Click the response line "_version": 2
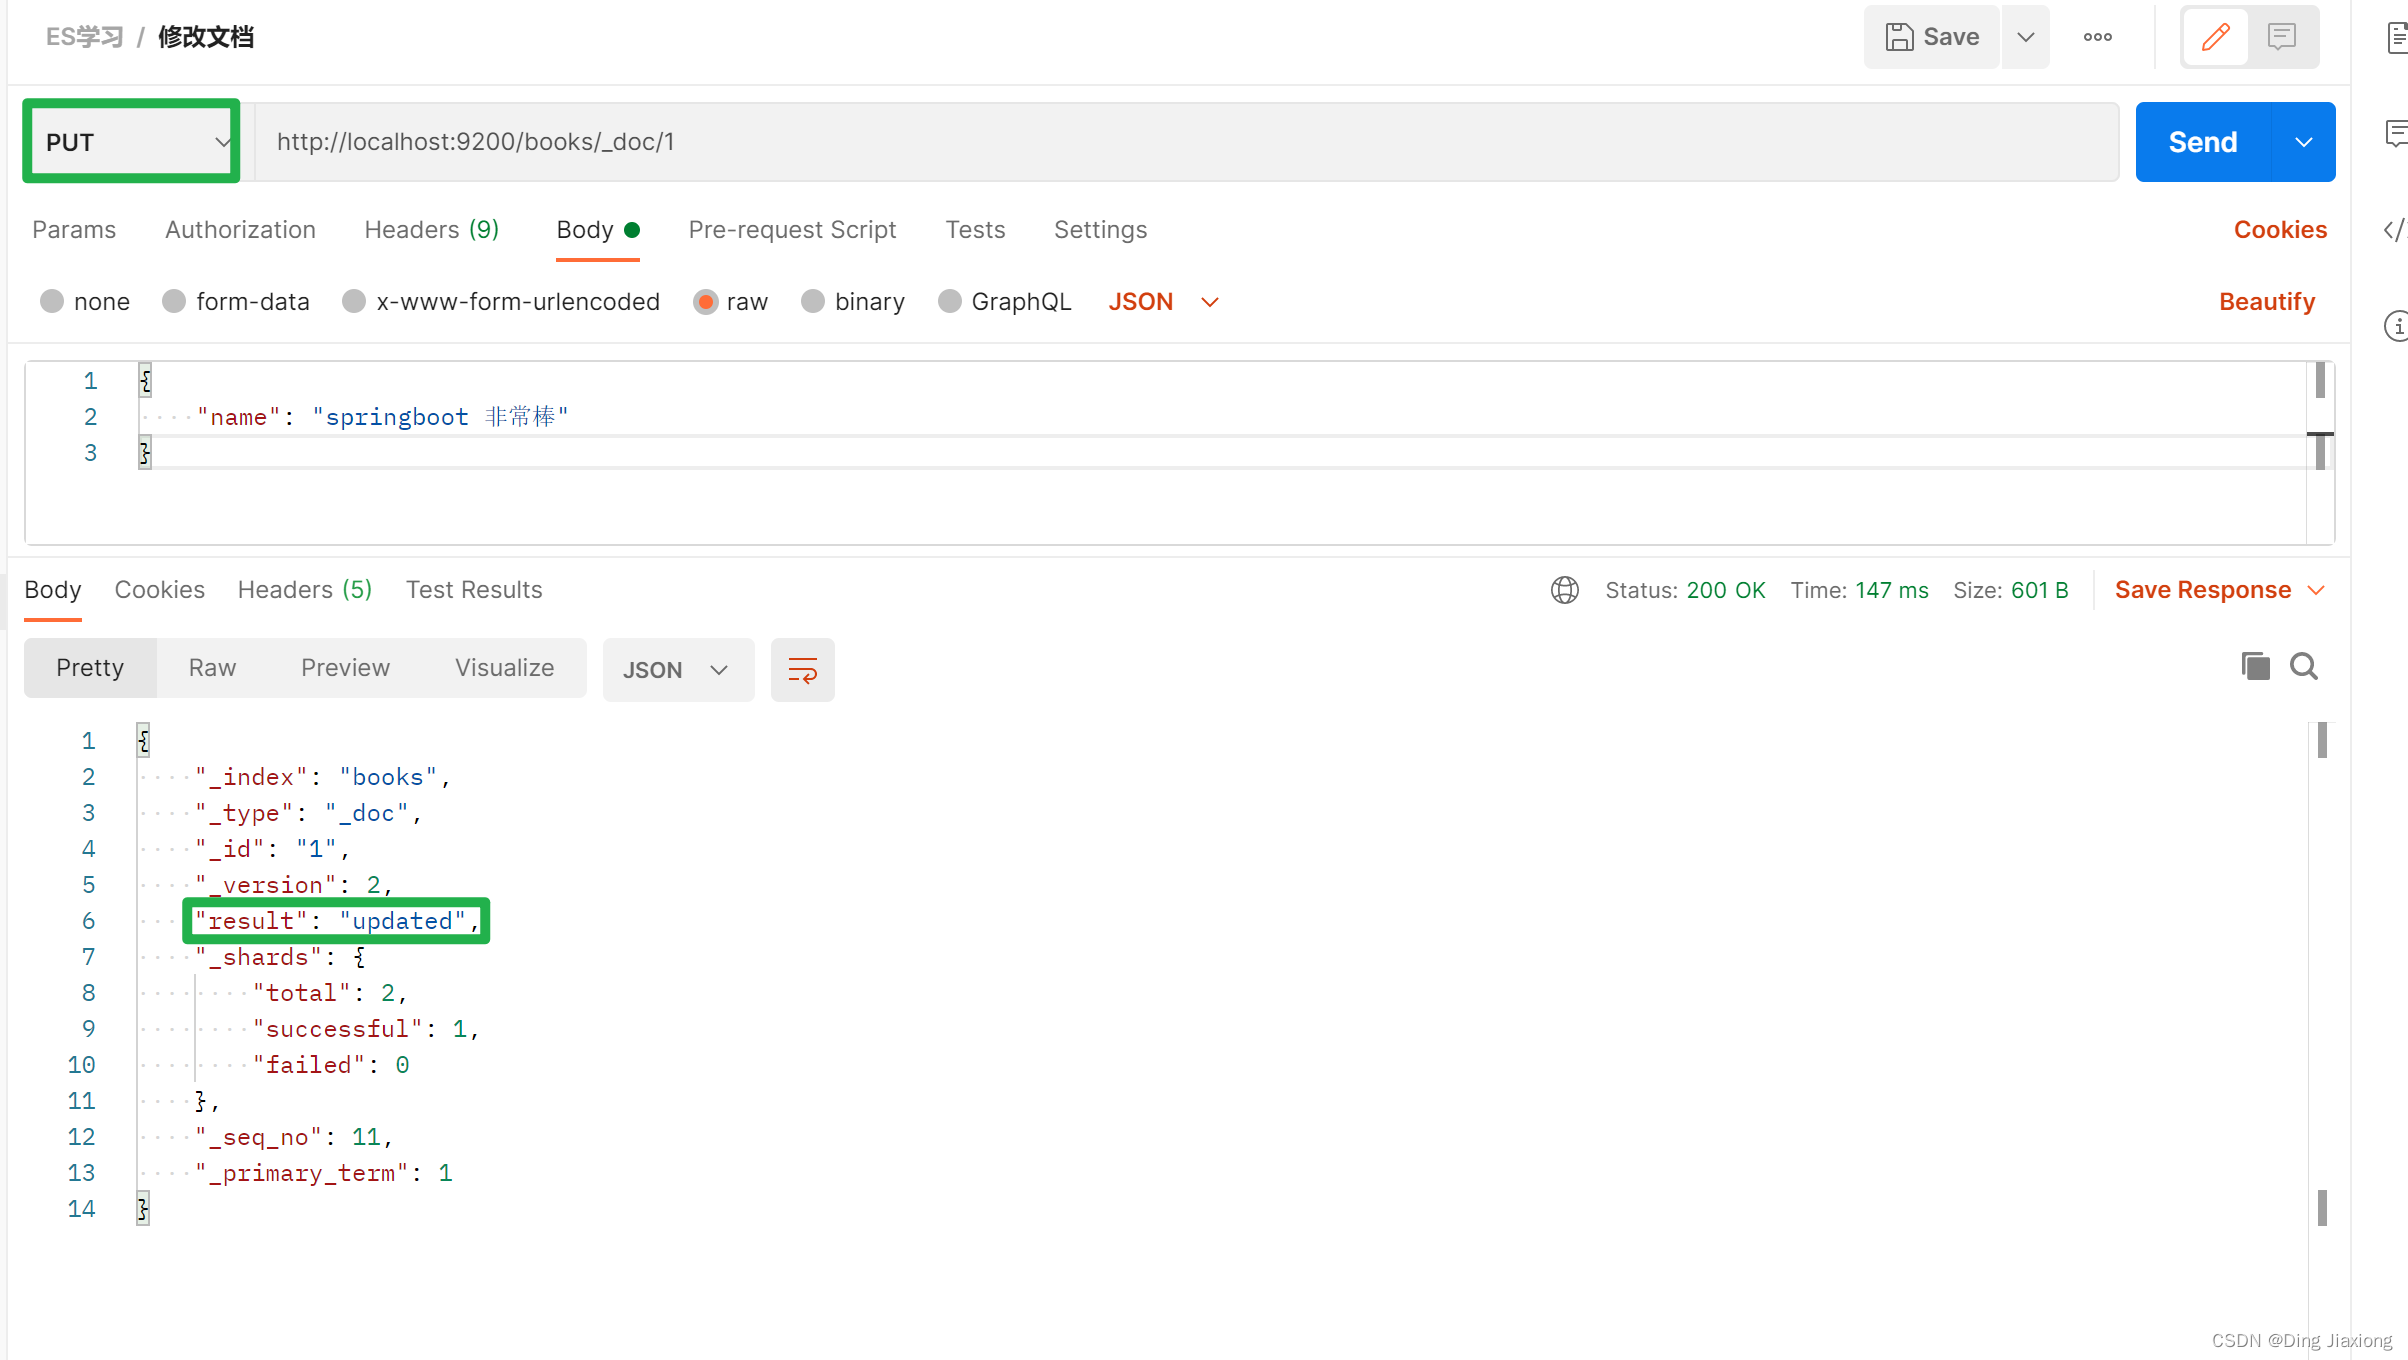Screen dimensions: 2408x1360 [294, 885]
